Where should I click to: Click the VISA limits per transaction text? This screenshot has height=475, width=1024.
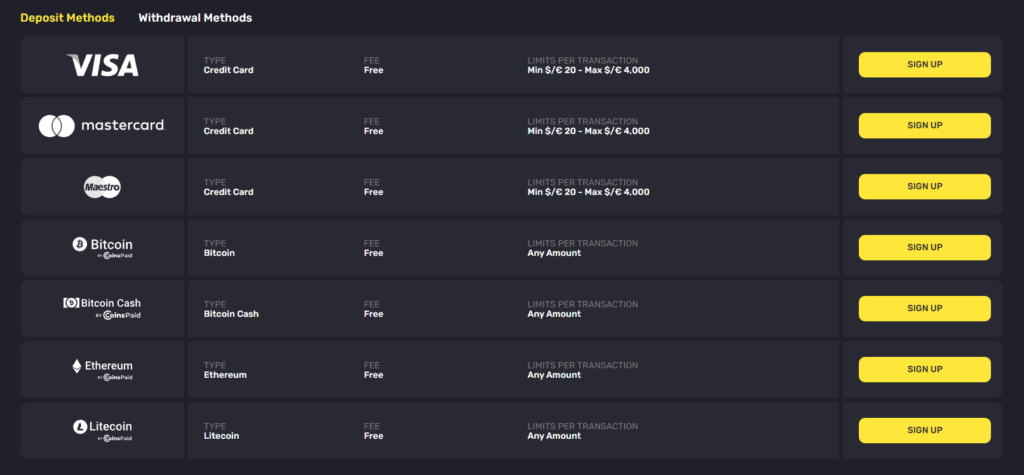click(588, 70)
